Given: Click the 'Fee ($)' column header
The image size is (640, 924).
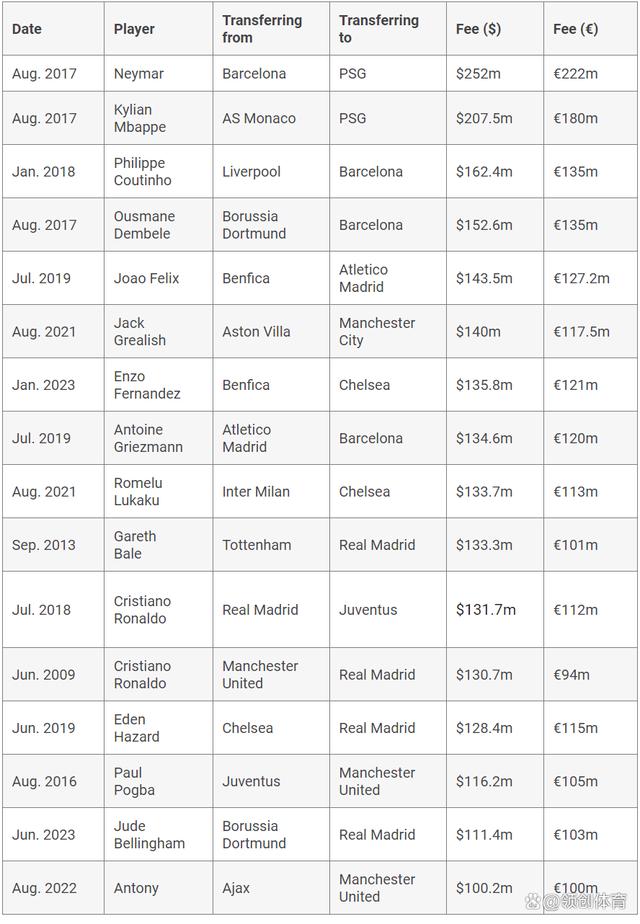Looking at the screenshot, I should [478, 29].
